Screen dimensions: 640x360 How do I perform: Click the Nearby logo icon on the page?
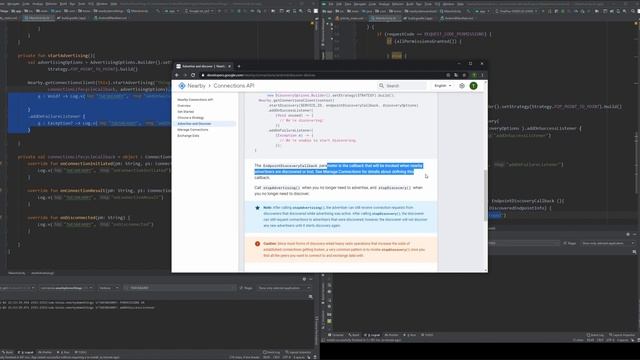point(182,86)
